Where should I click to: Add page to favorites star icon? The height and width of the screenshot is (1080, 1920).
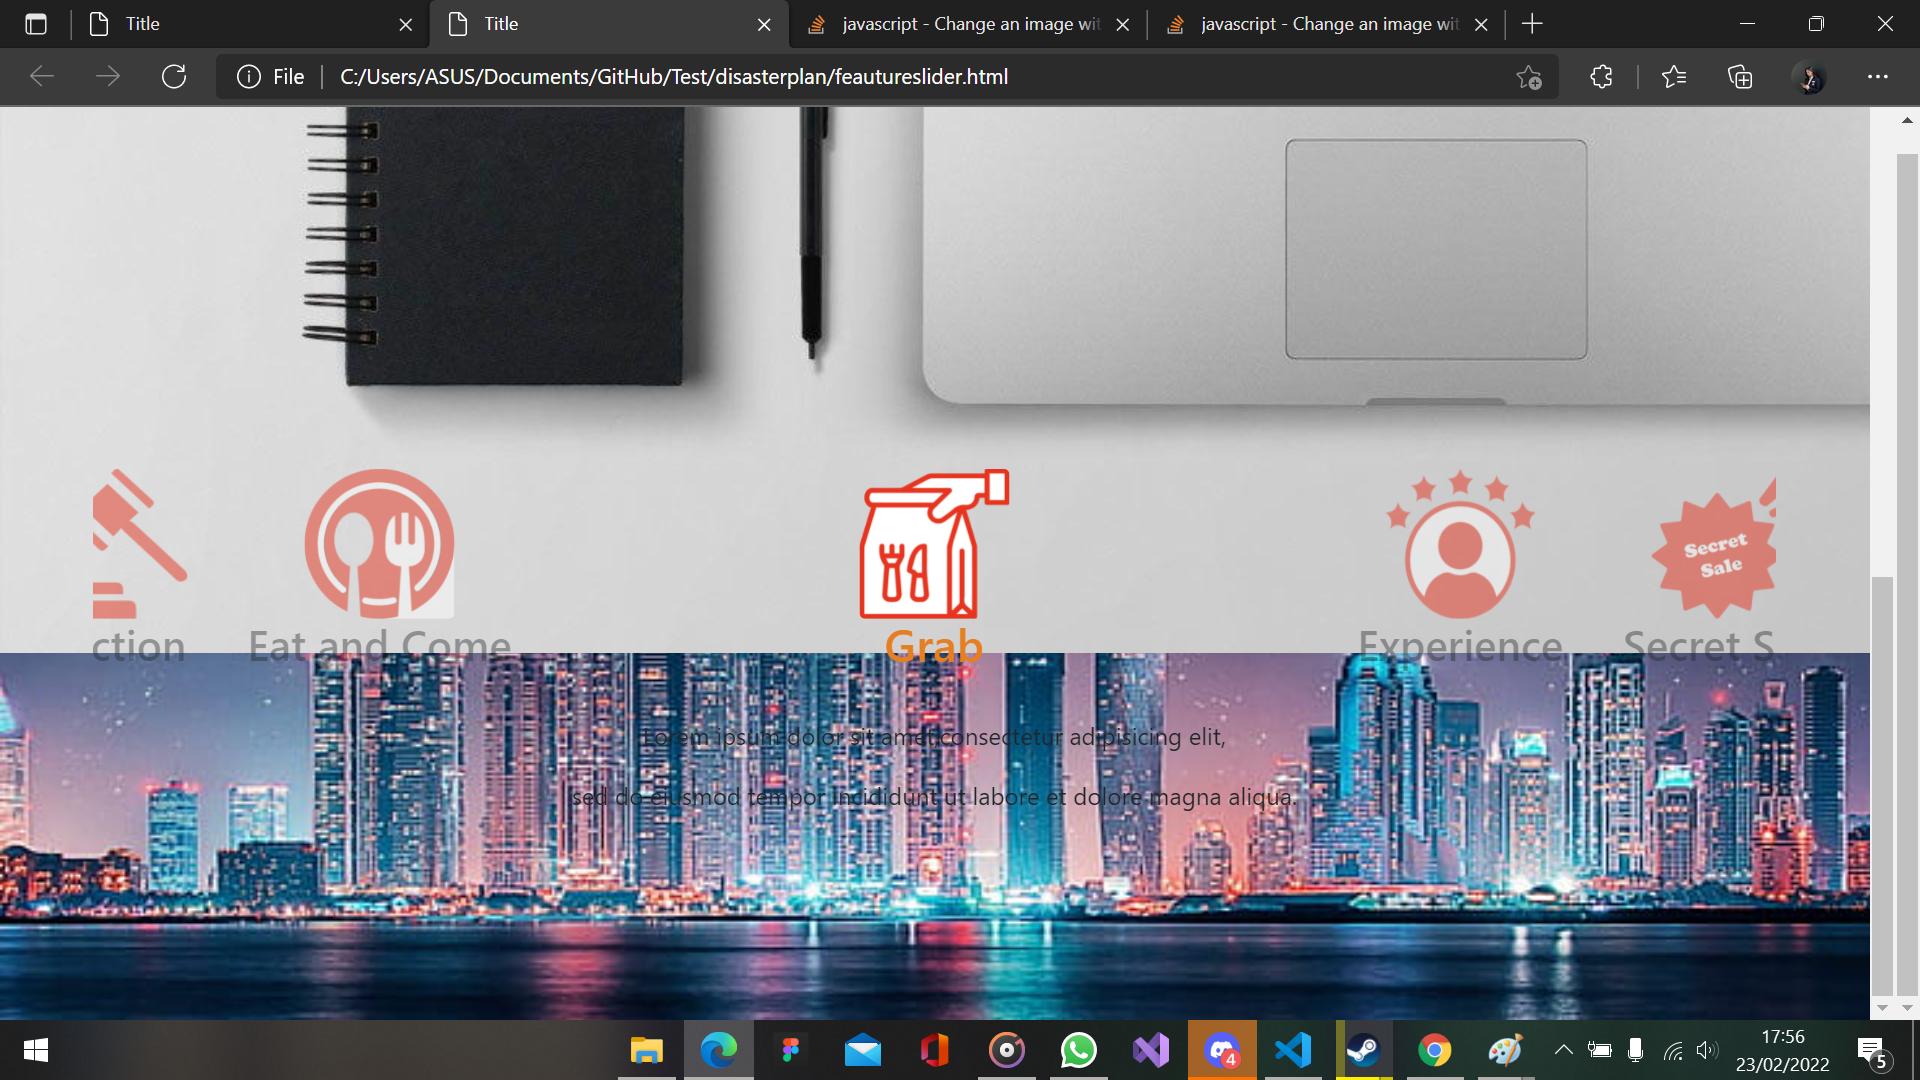pos(1528,77)
